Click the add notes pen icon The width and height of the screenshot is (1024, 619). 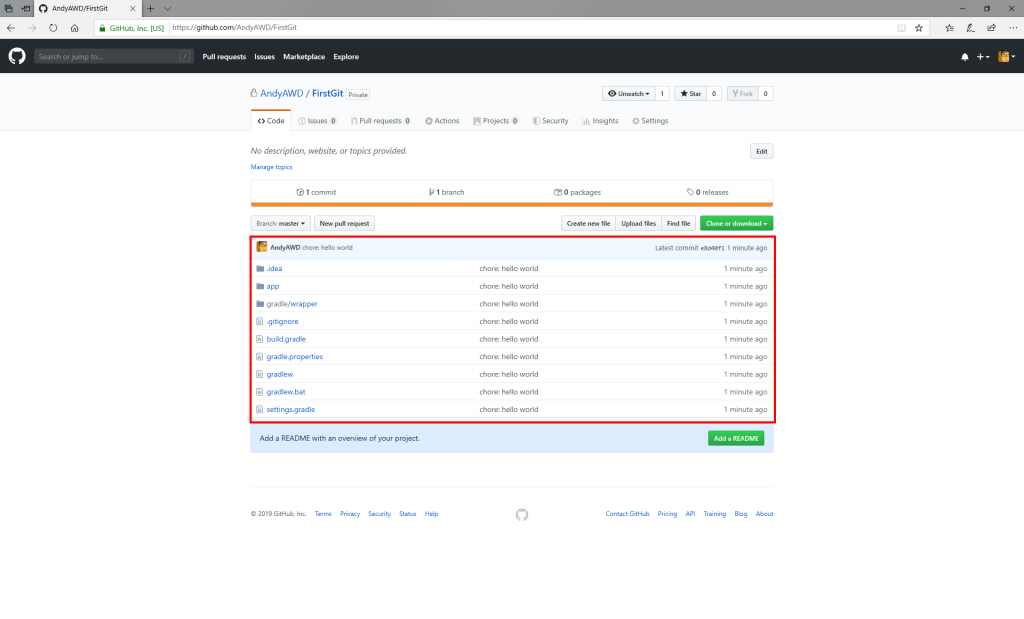click(x=970, y=28)
